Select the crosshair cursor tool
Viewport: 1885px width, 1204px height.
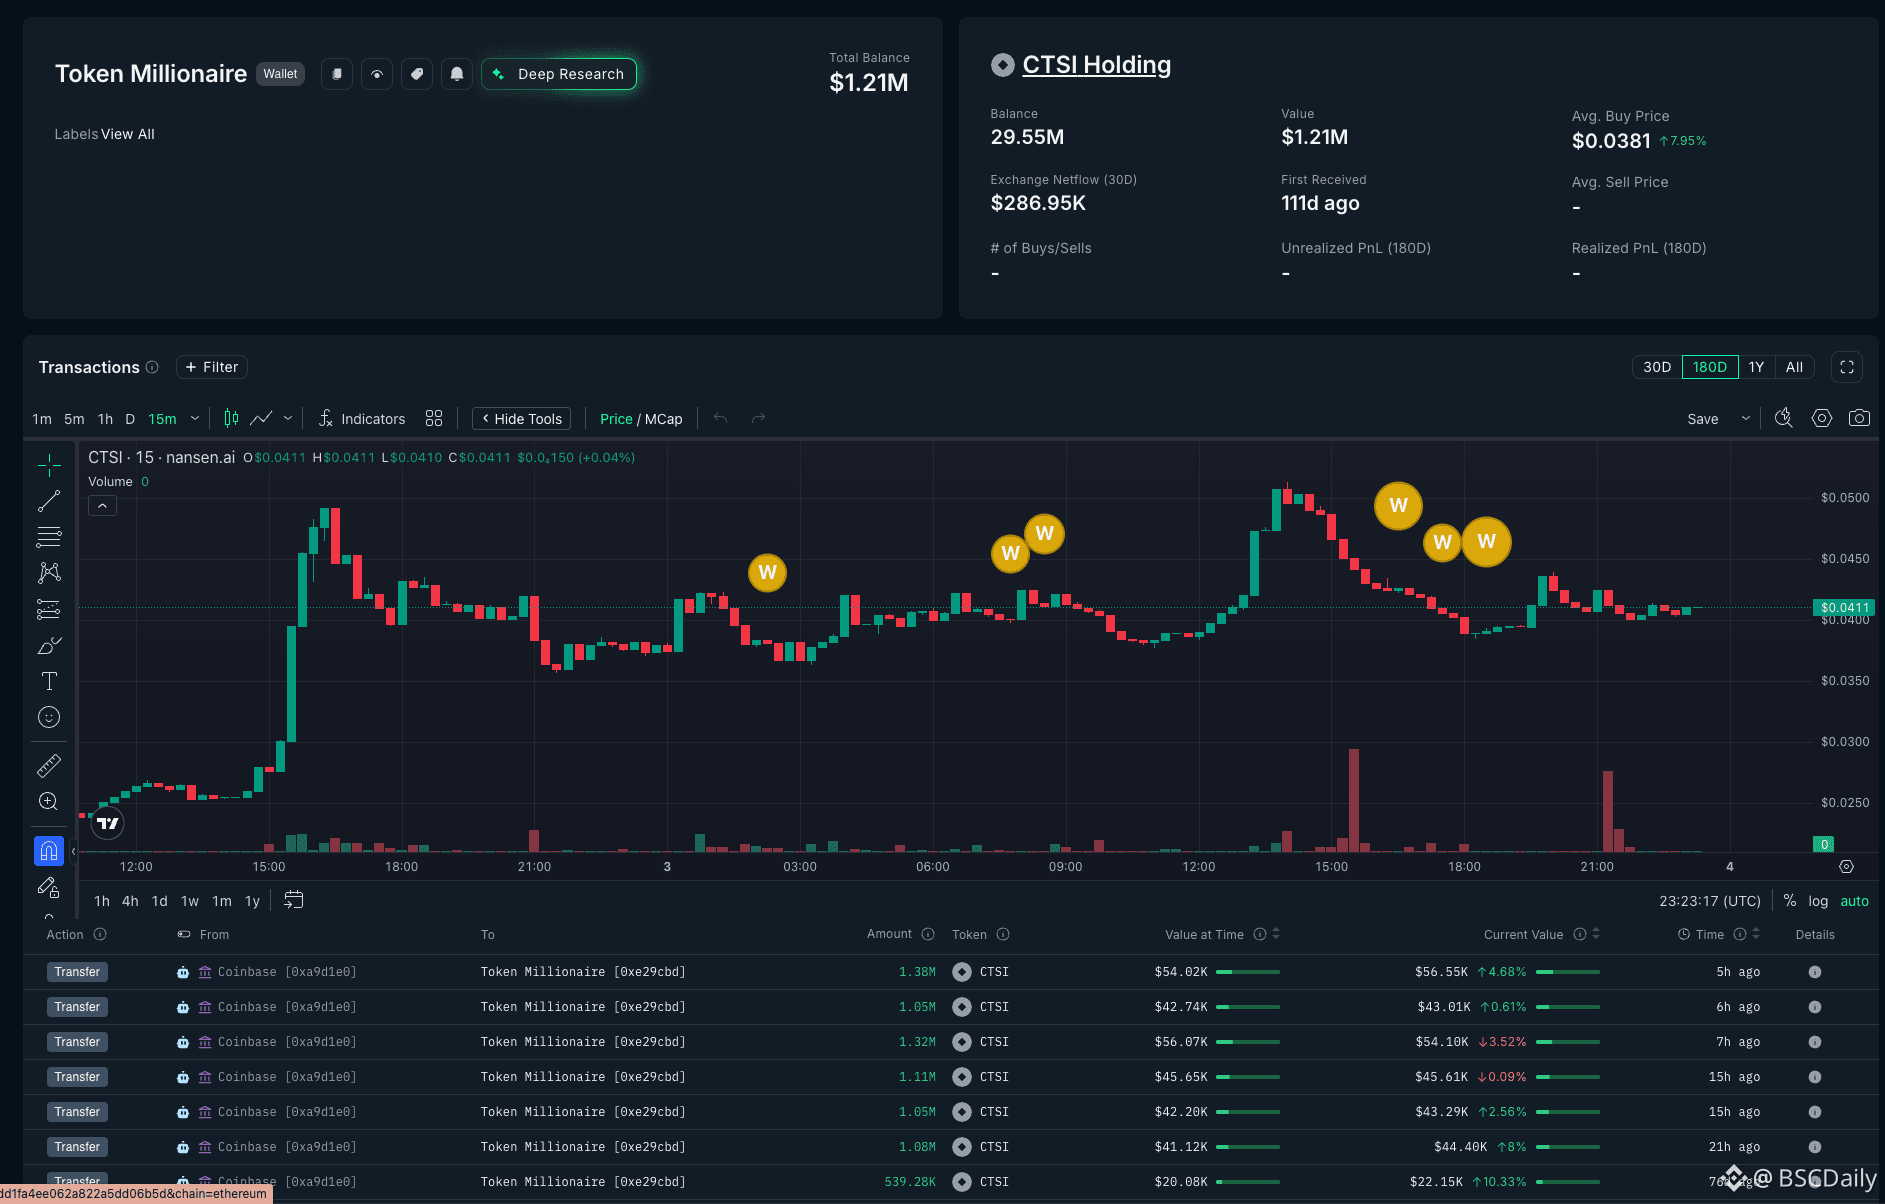click(x=49, y=465)
